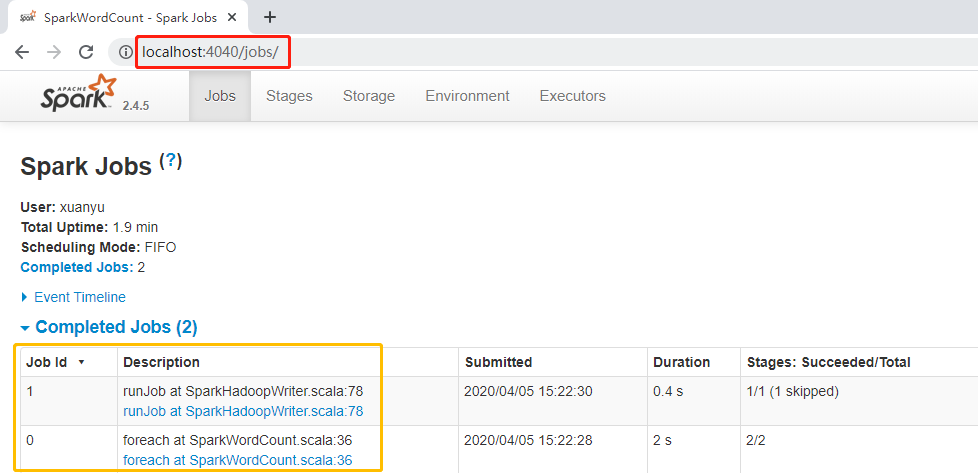The image size is (978, 473).
Task: Follow the Completed Jobs: summary link
Action: (x=77, y=268)
